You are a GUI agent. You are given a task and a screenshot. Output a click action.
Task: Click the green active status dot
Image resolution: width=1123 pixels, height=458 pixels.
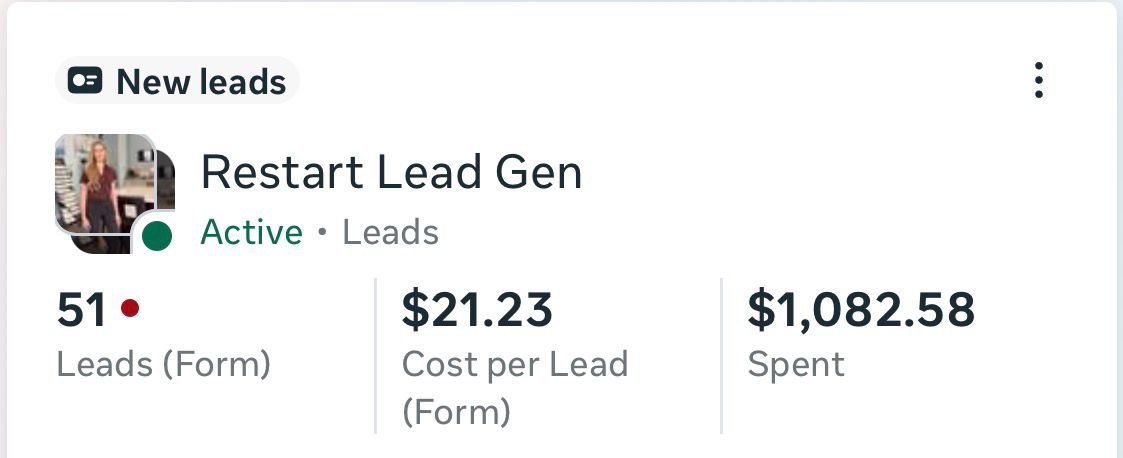click(156, 237)
